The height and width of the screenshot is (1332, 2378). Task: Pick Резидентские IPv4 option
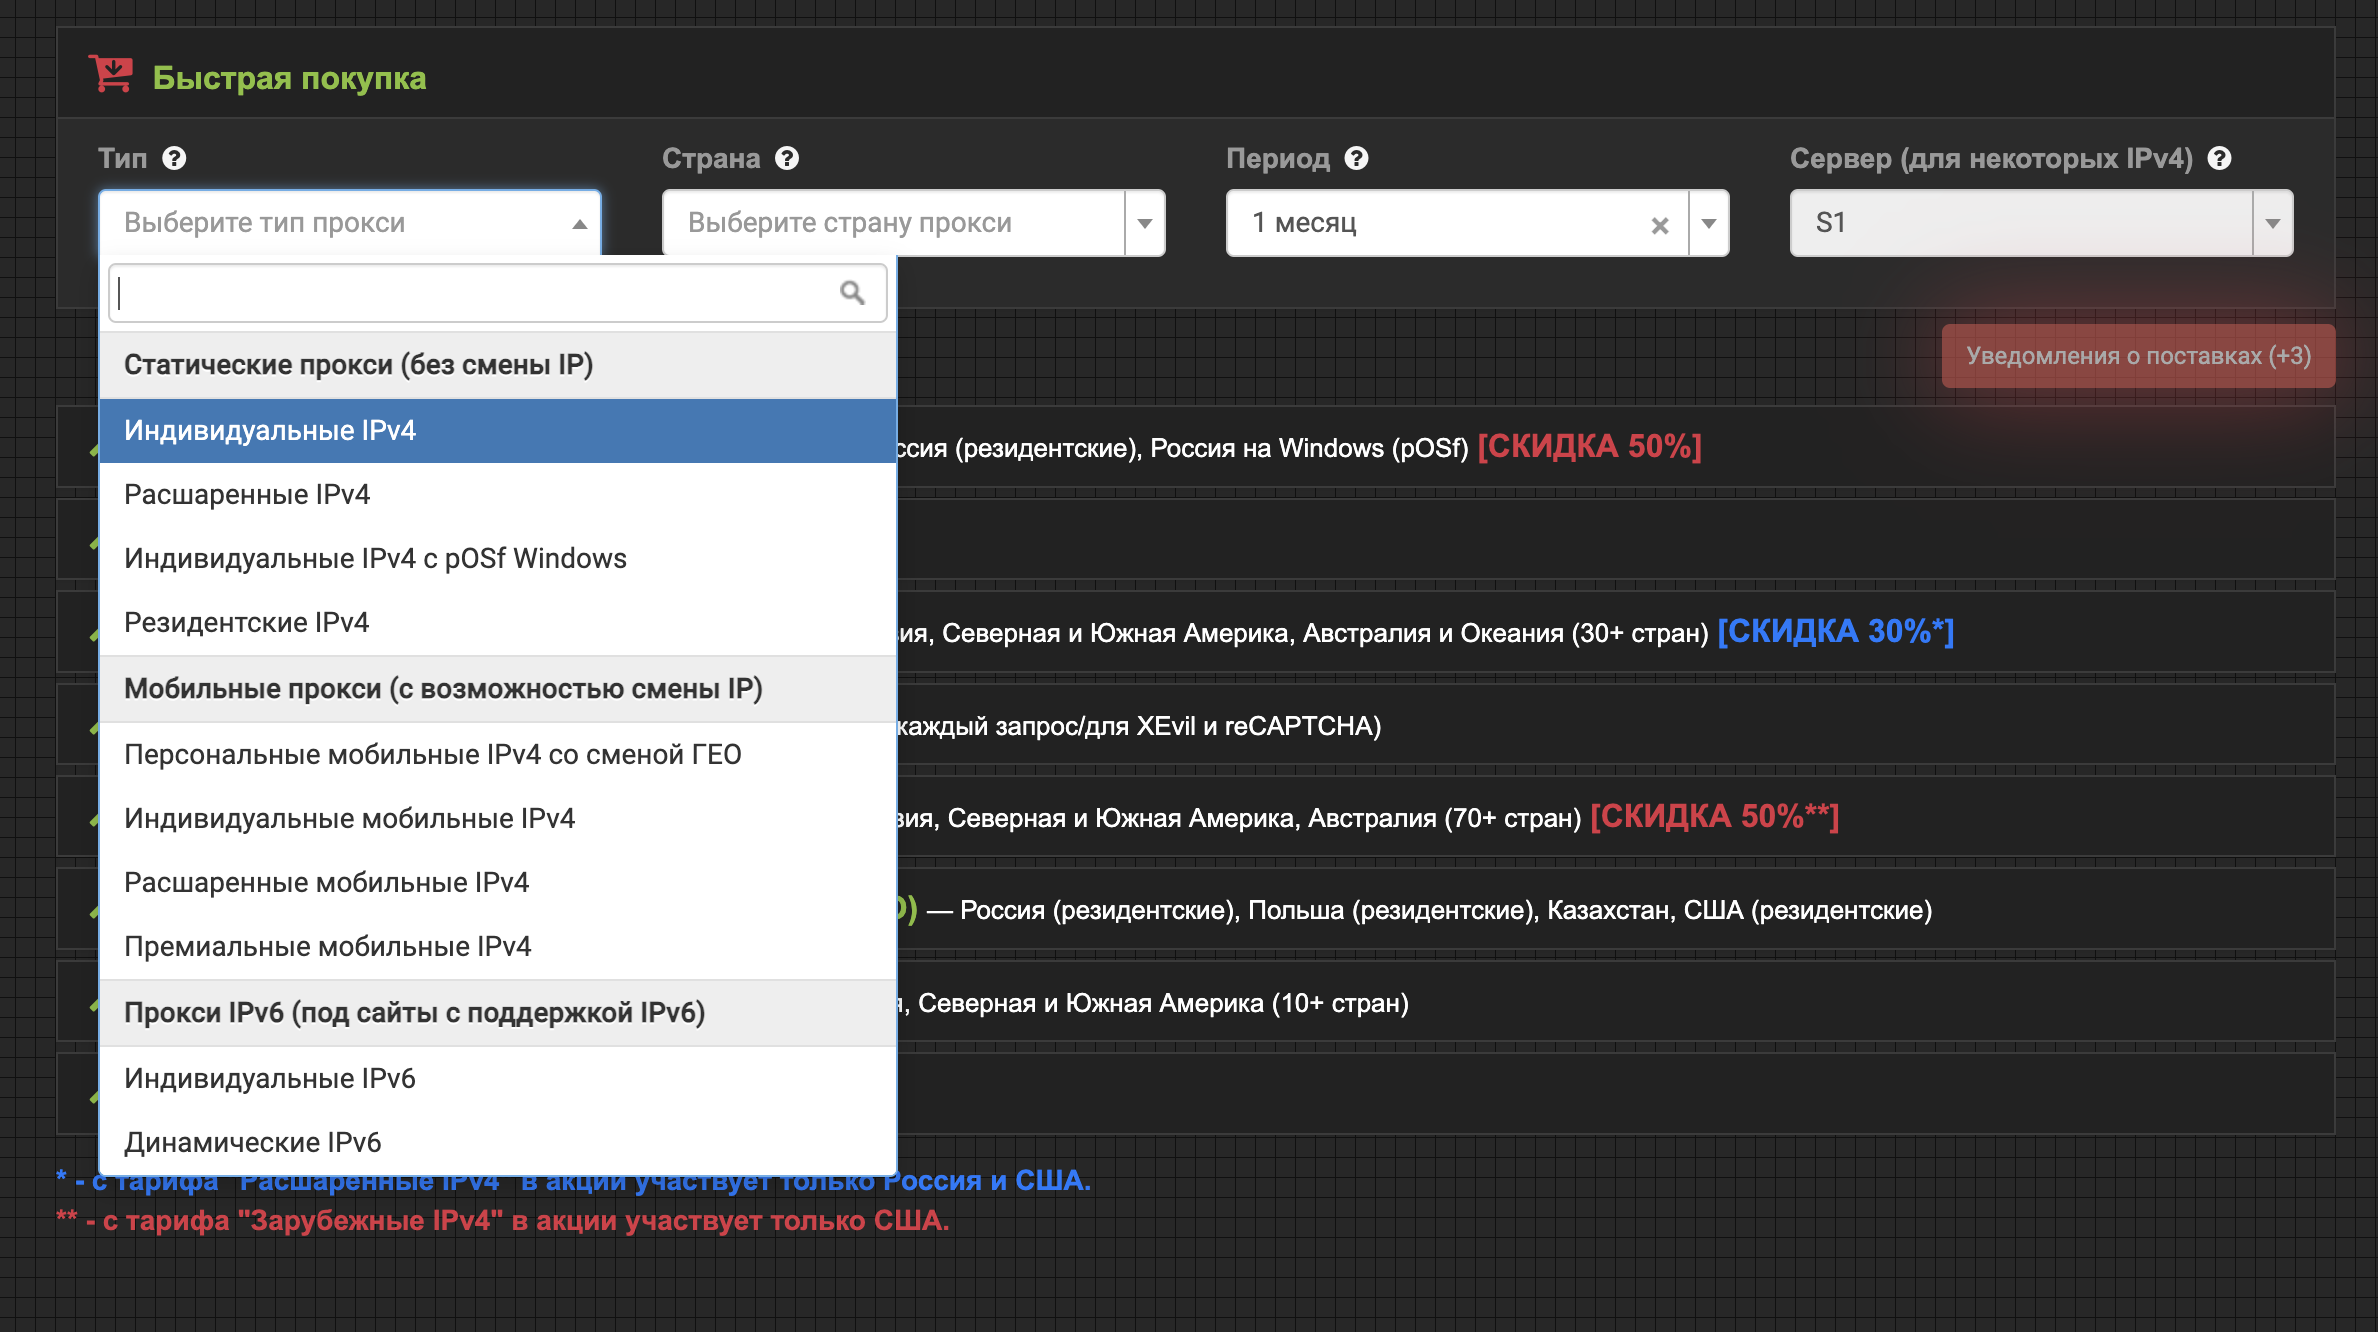pyautogui.click(x=246, y=622)
